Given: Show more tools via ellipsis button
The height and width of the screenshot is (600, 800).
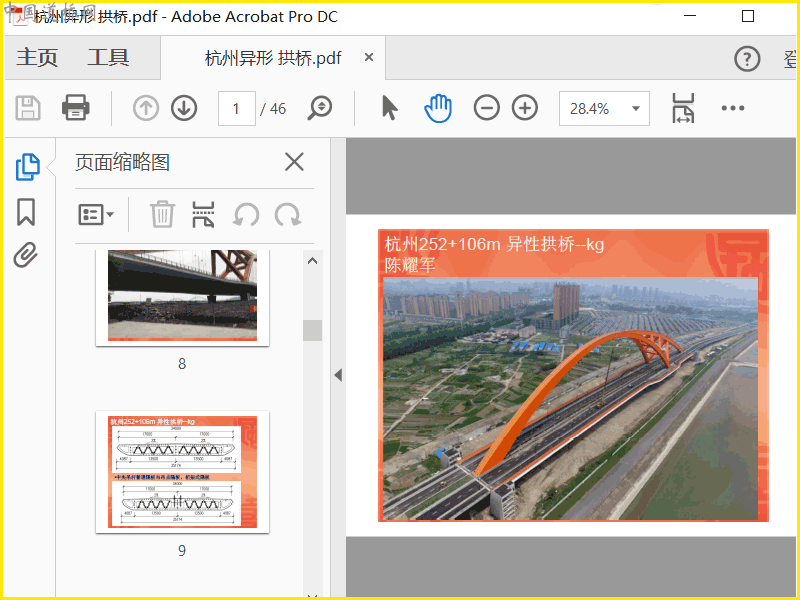Looking at the screenshot, I should [x=733, y=108].
